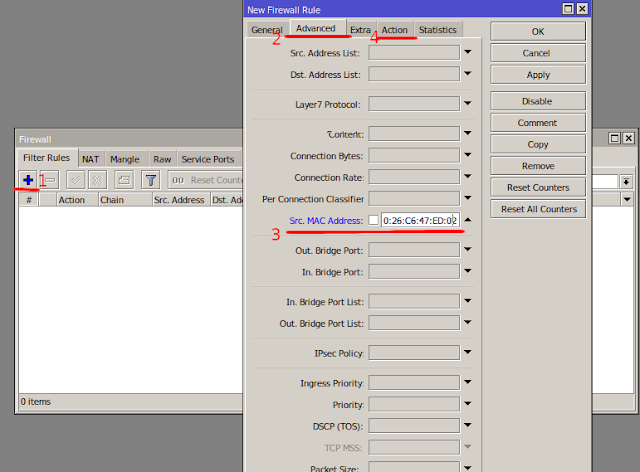Click the enable rule checkmark icon
The image size is (640, 472).
tap(76, 180)
